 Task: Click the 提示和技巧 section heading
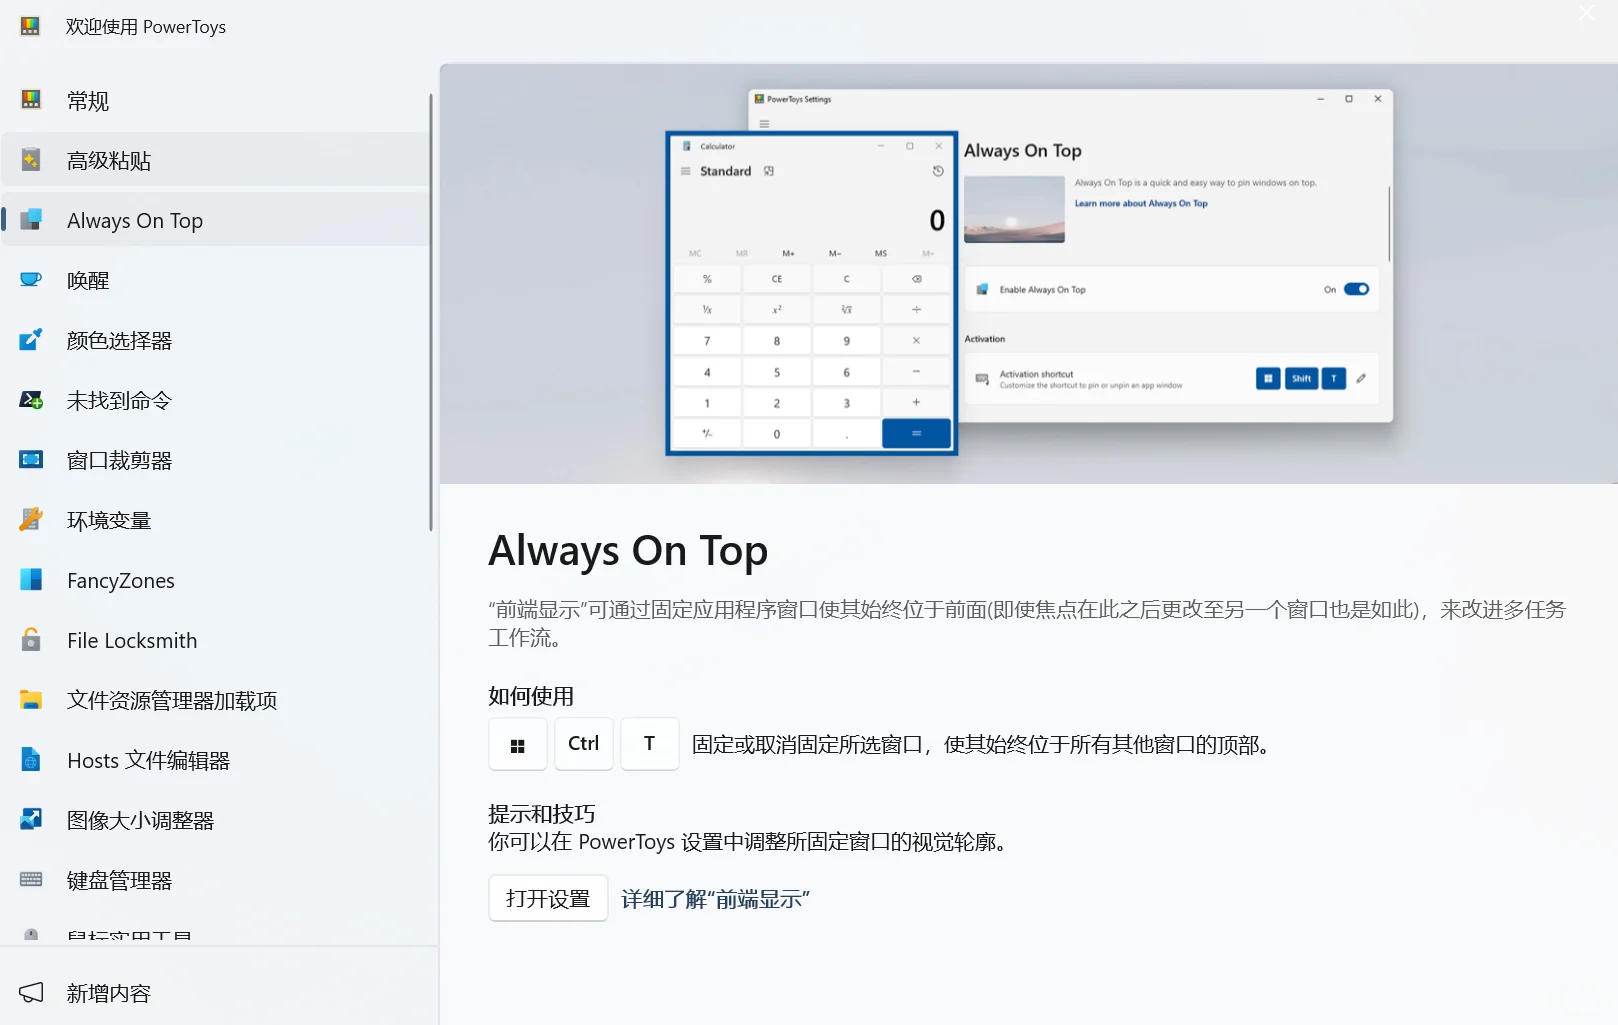tap(542, 814)
